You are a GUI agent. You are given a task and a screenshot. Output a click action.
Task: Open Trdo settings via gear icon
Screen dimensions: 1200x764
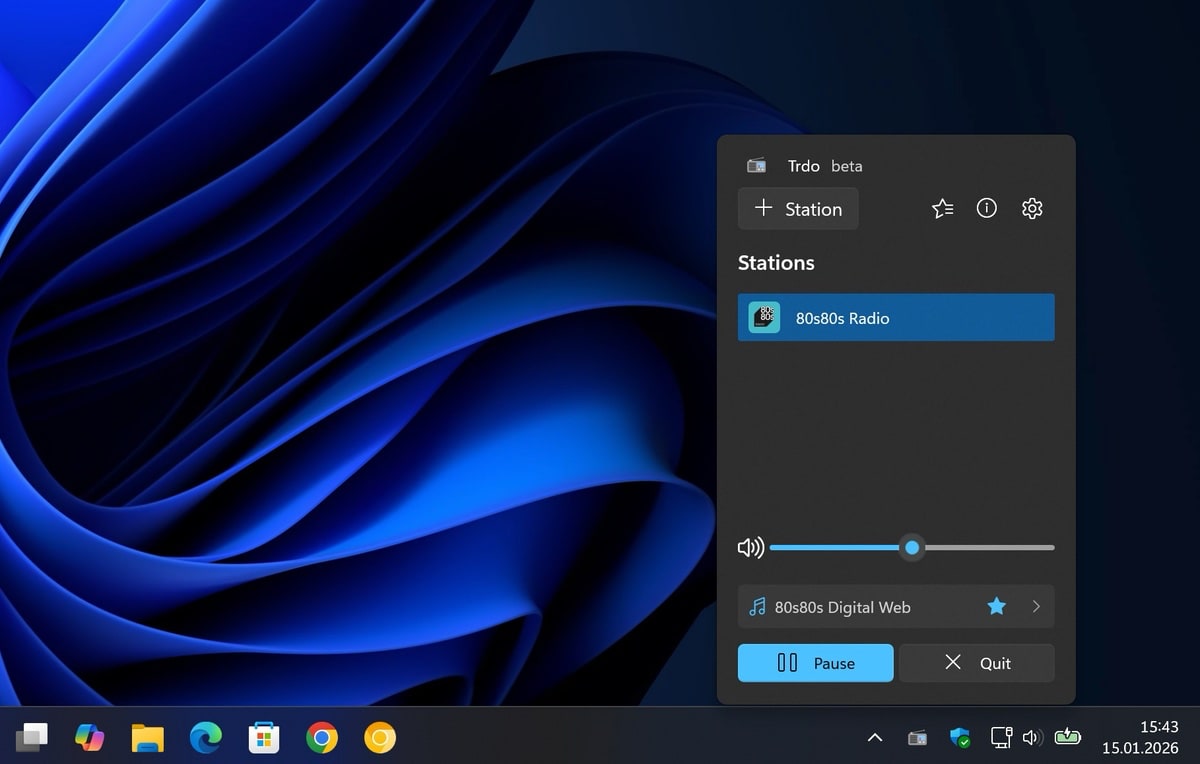pyautogui.click(x=1031, y=208)
